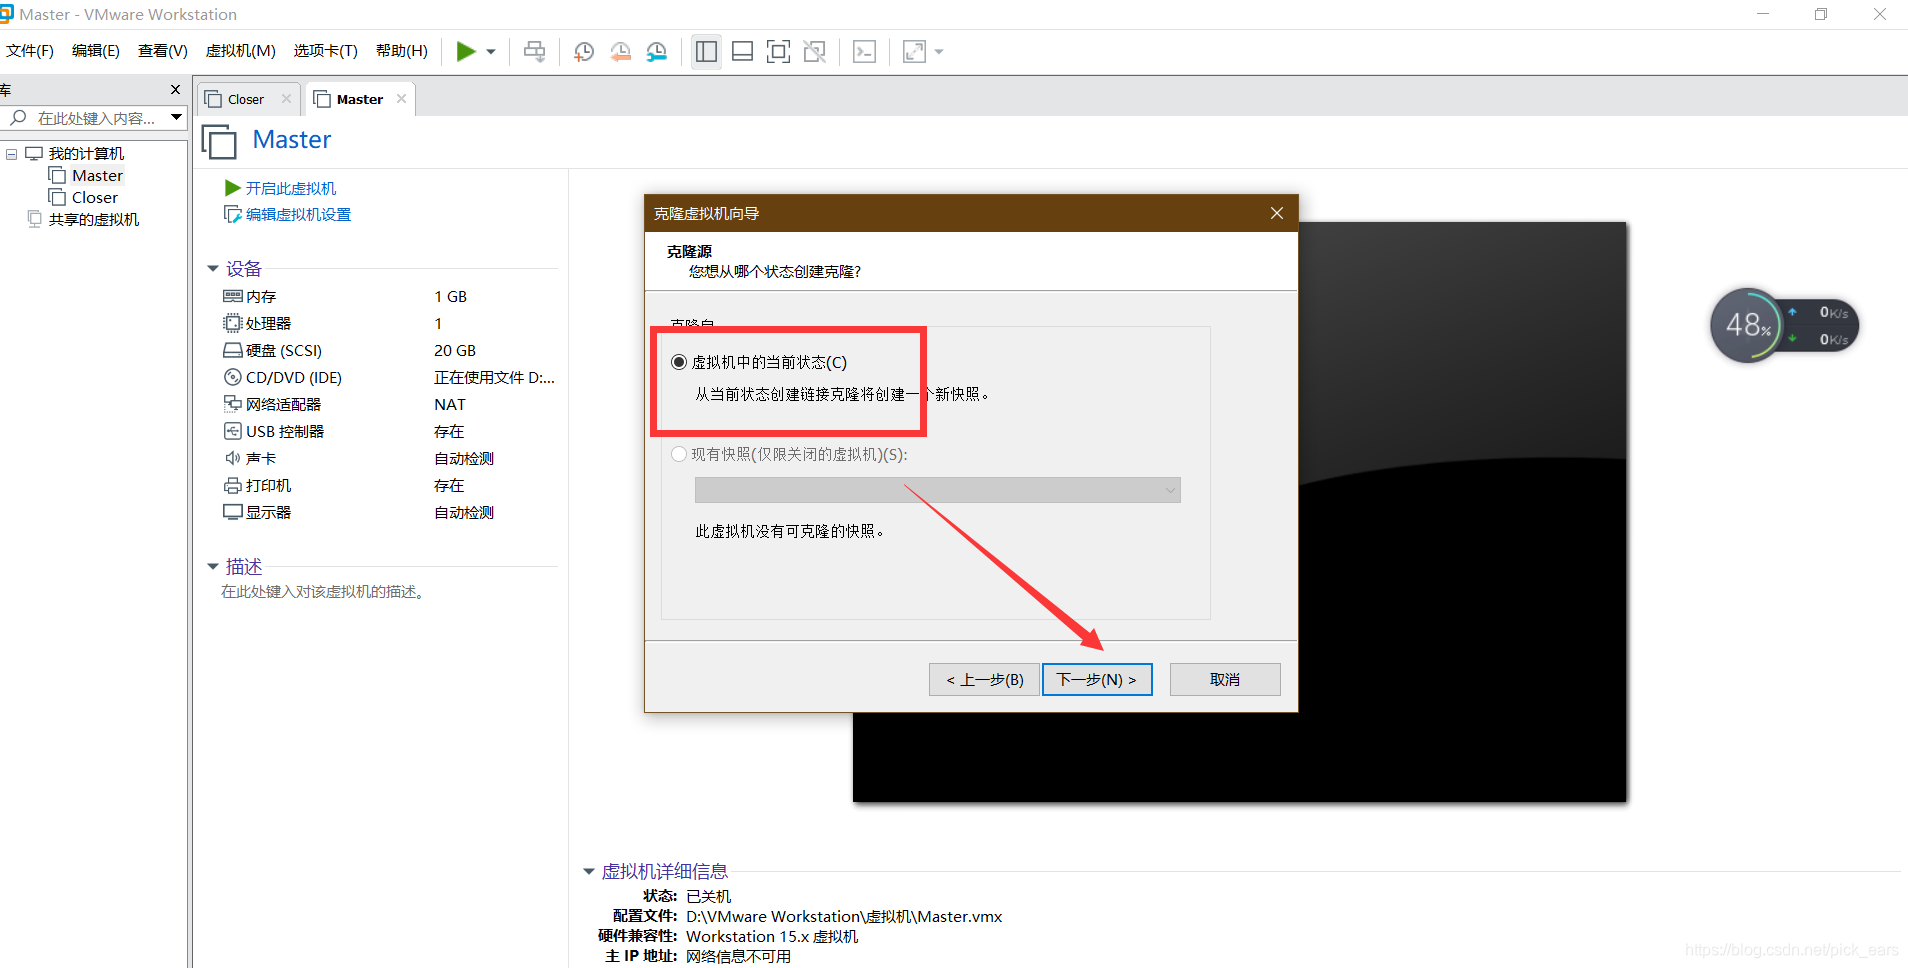Select 虚拟机中的当前状态(C) radio button
Screen dimensions: 1908x968
(679, 362)
